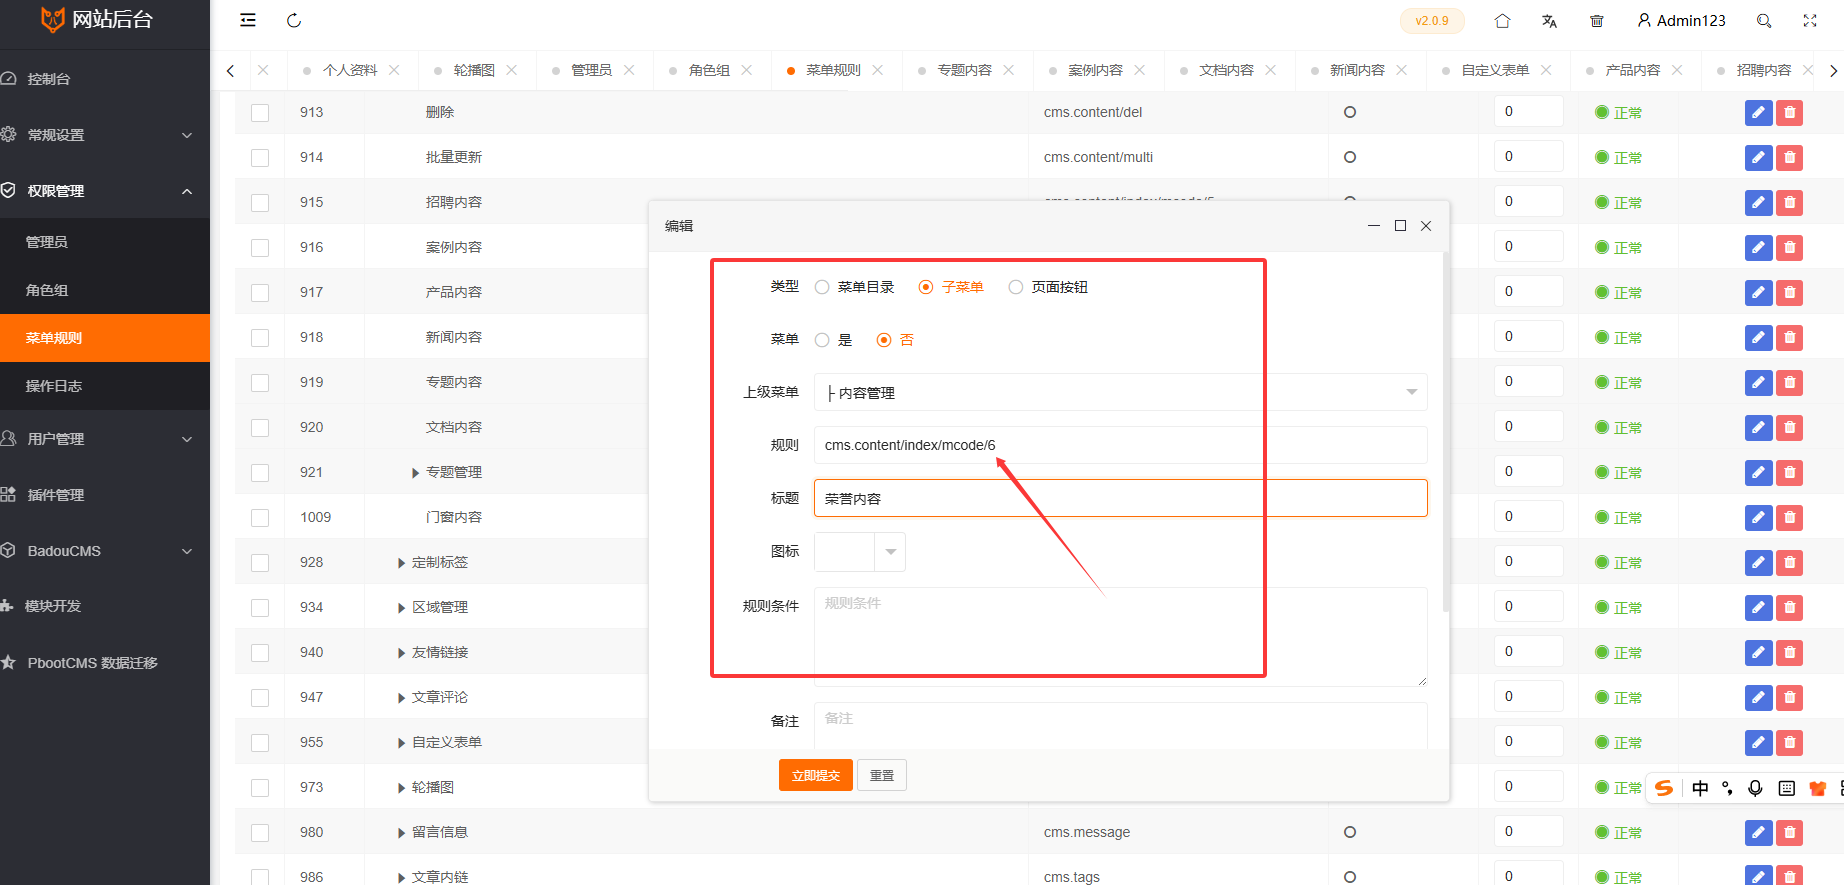
Task: Select the 菜单目录 radio option
Action: coord(822,287)
